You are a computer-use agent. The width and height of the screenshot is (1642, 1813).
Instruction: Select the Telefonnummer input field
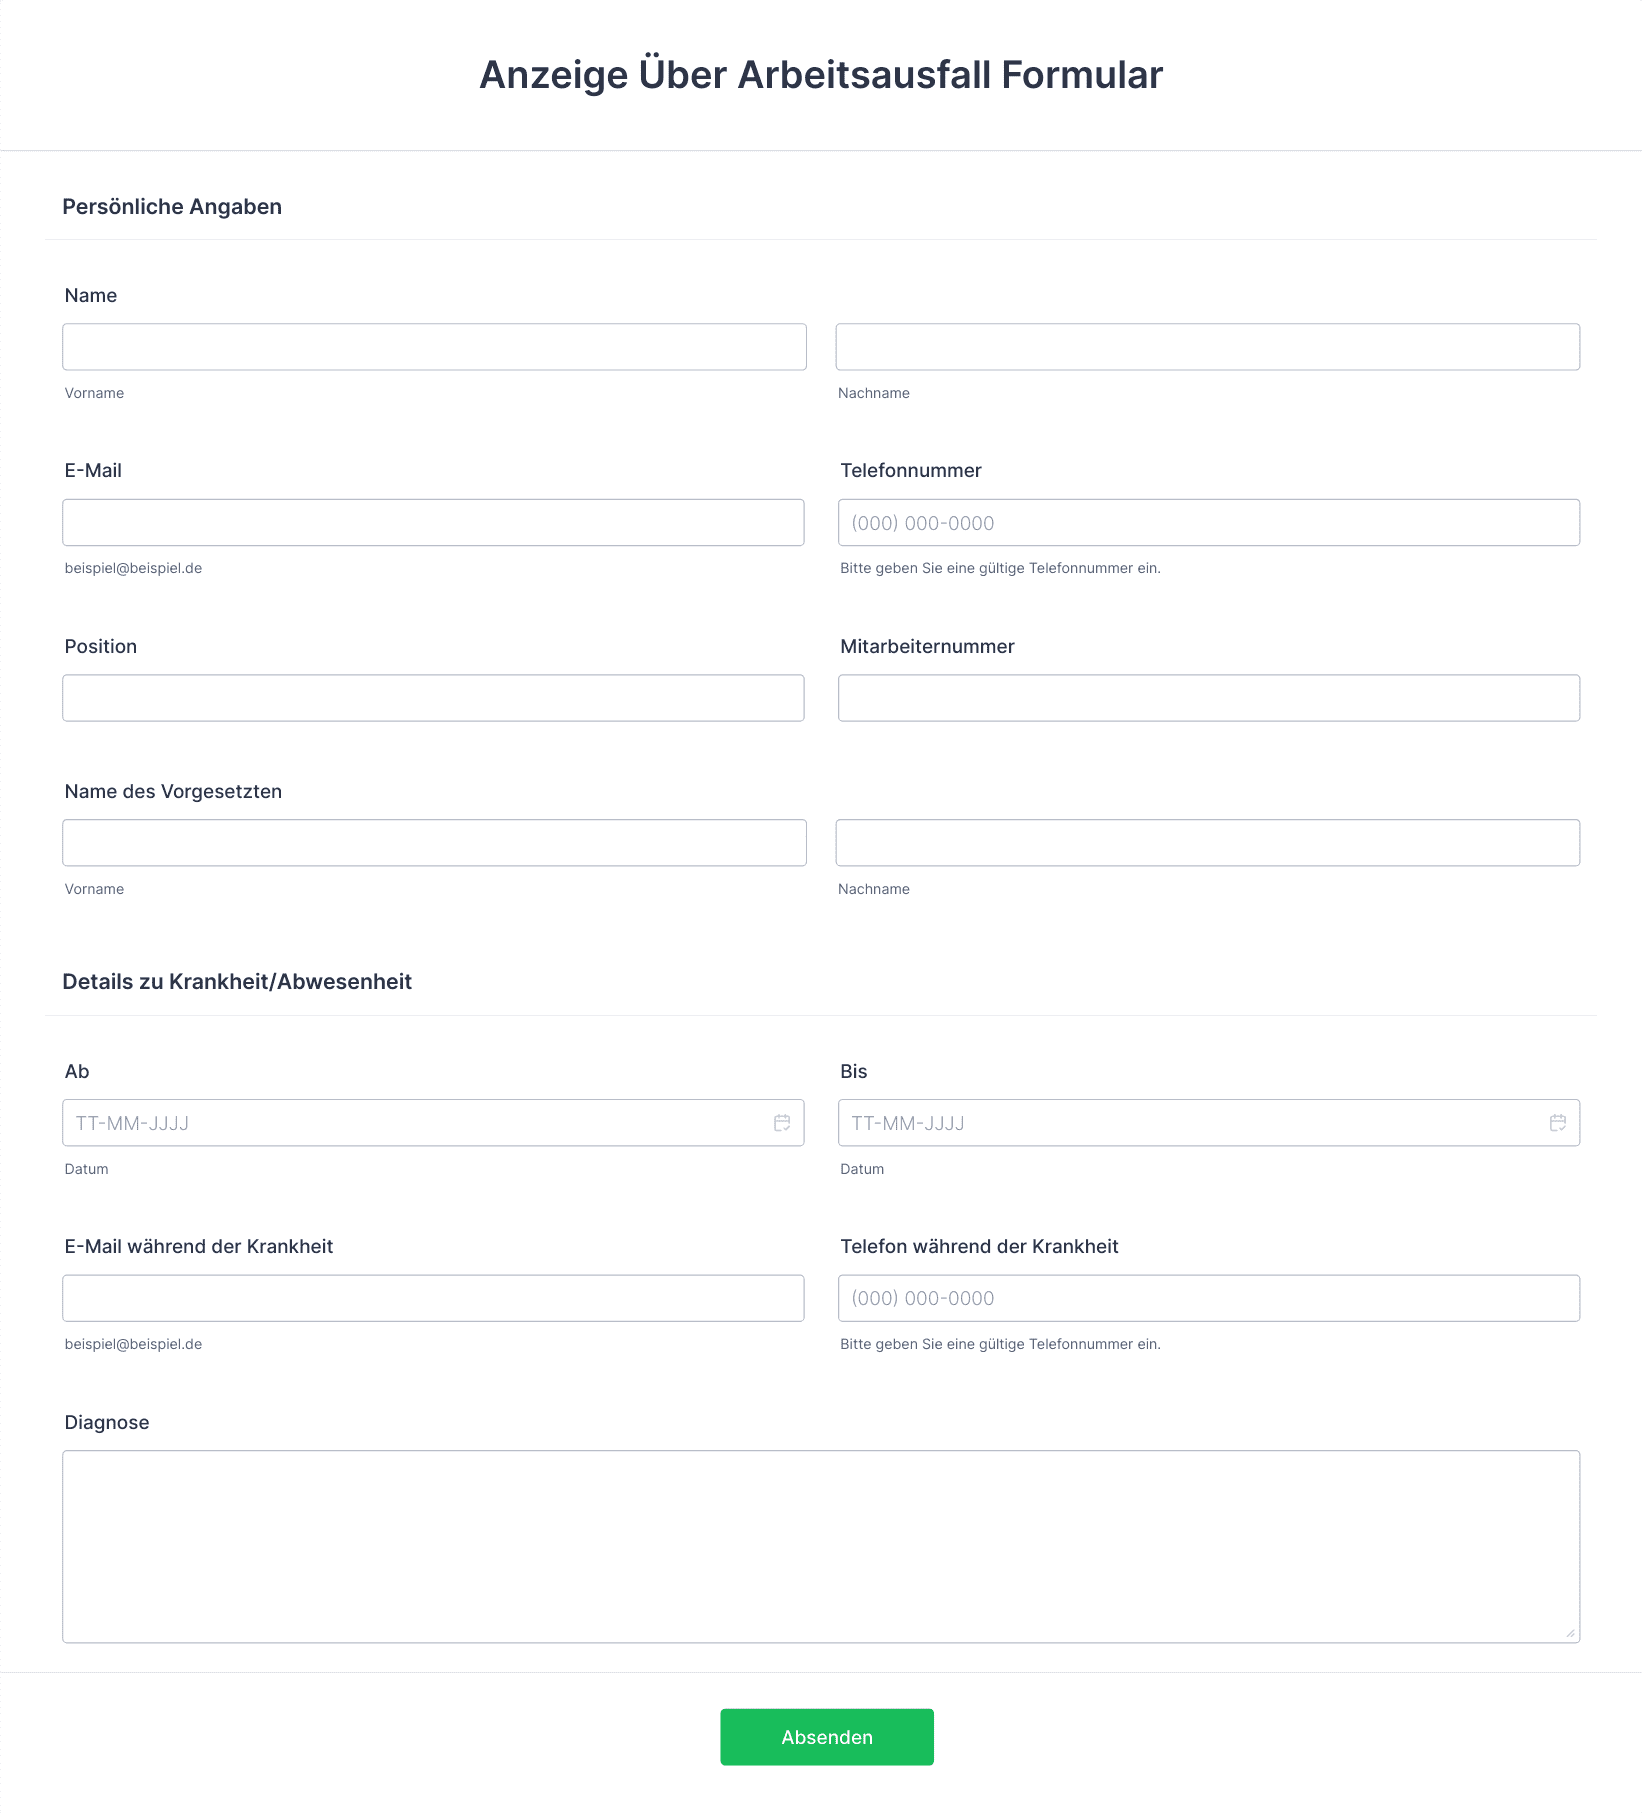[x=1209, y=523]
